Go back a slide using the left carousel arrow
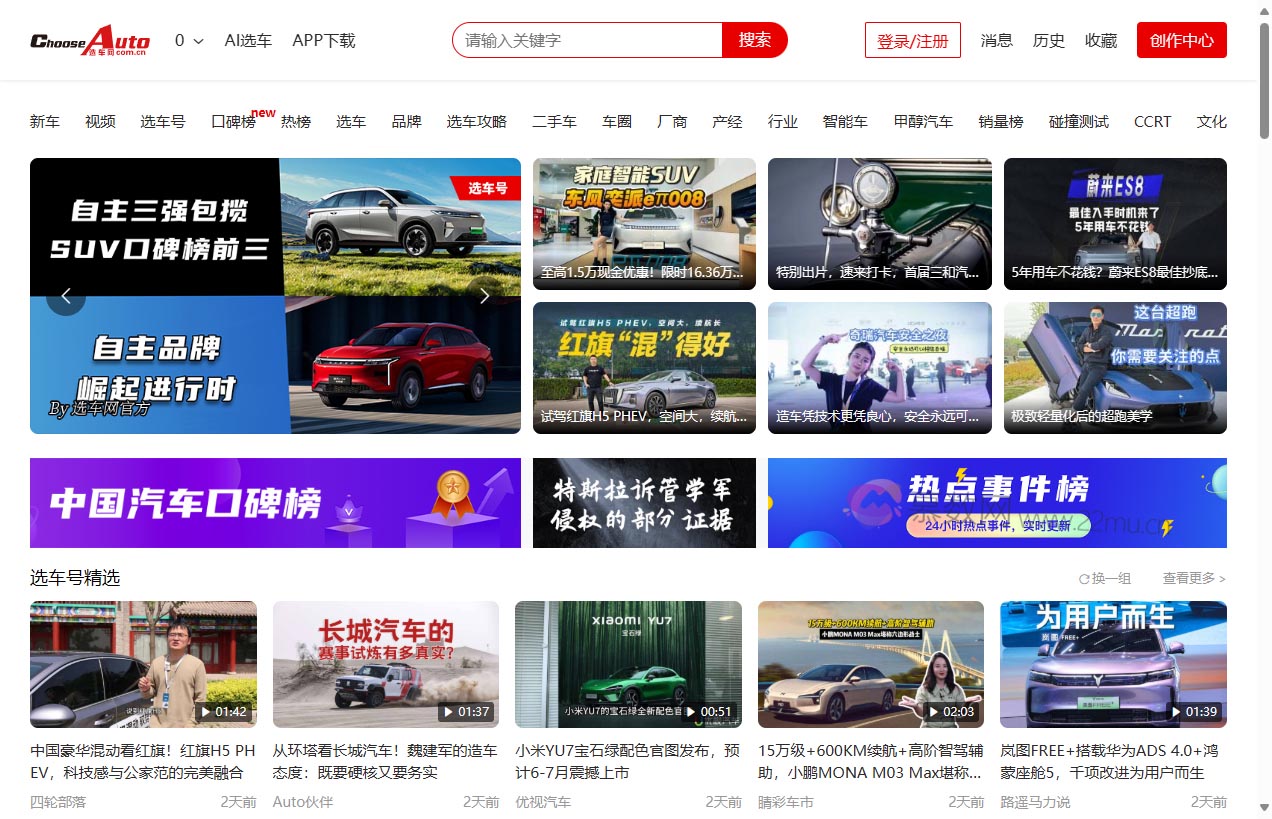The image size is (1272, 819). [66, 295]
